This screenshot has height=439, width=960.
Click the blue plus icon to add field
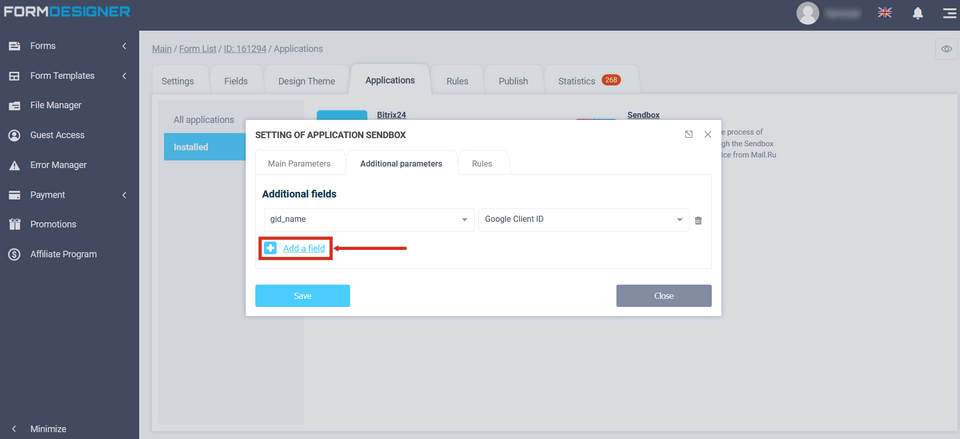270,248
